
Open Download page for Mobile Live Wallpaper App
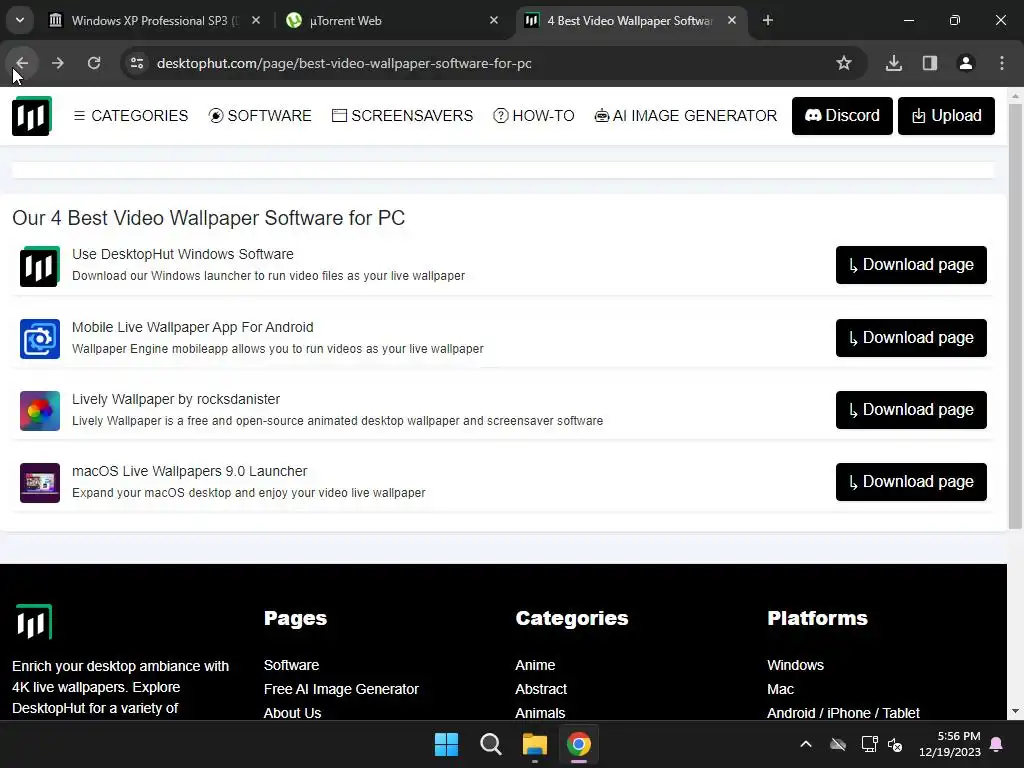coord(911,338)
